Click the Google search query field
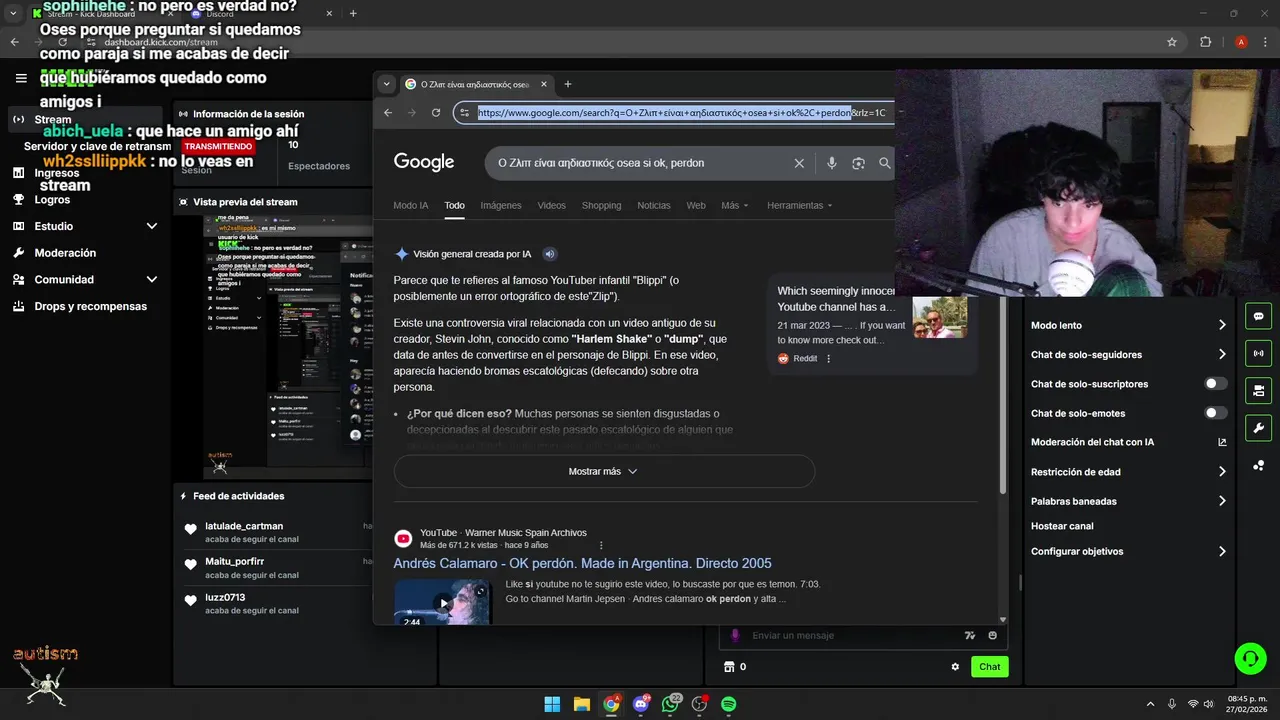 (640, 163)
